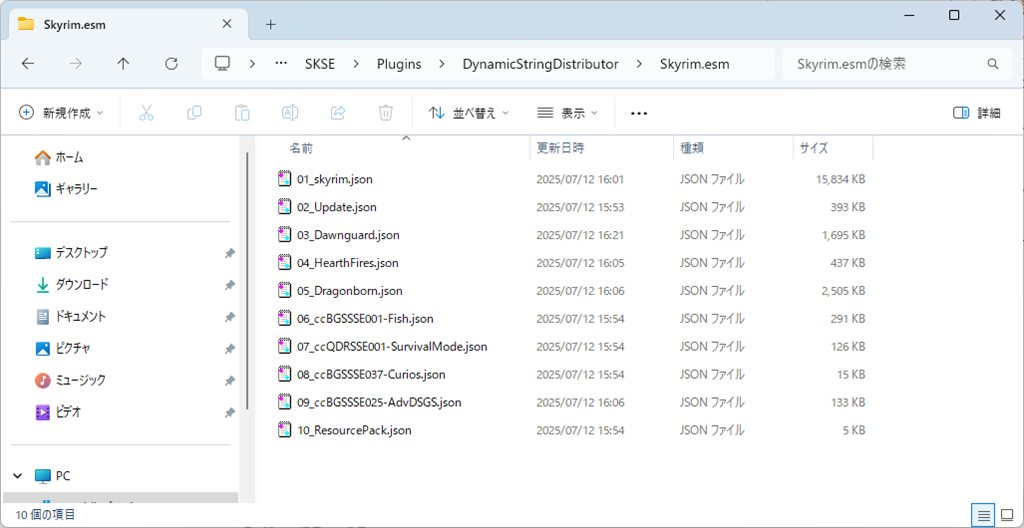Refresh the current folder view

pyautogui.click(x=171, y=63)
